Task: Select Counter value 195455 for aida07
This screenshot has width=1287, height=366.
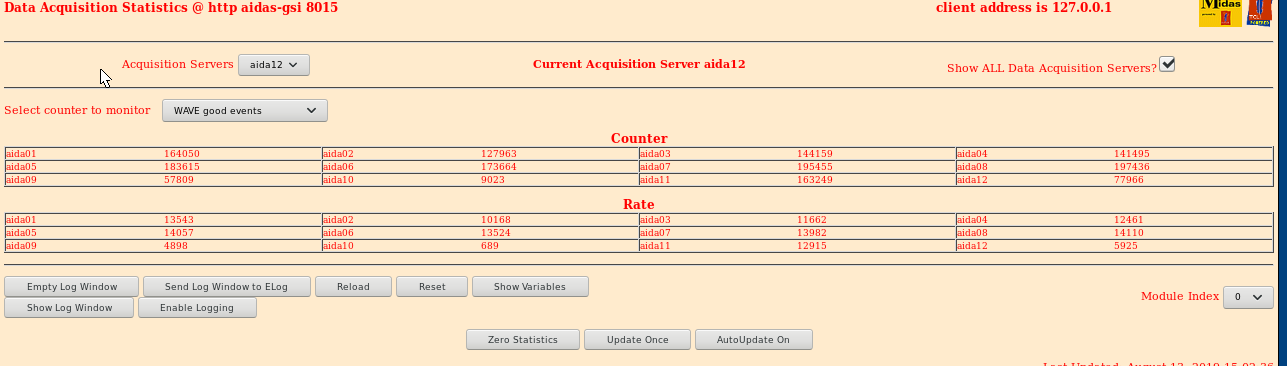Action: 815,167
